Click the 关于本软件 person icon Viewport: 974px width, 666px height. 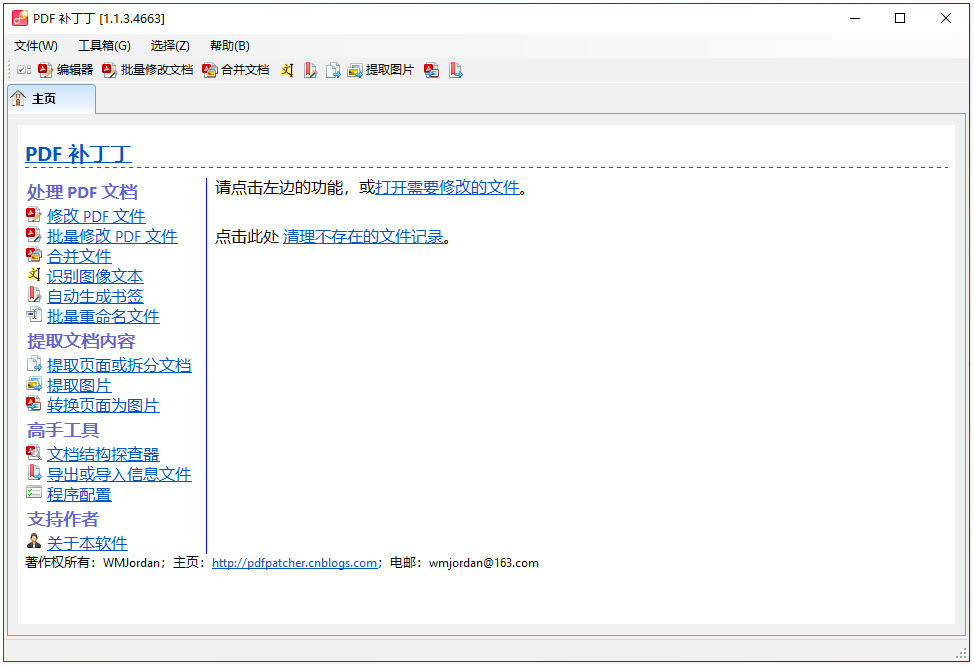point(33,542)
